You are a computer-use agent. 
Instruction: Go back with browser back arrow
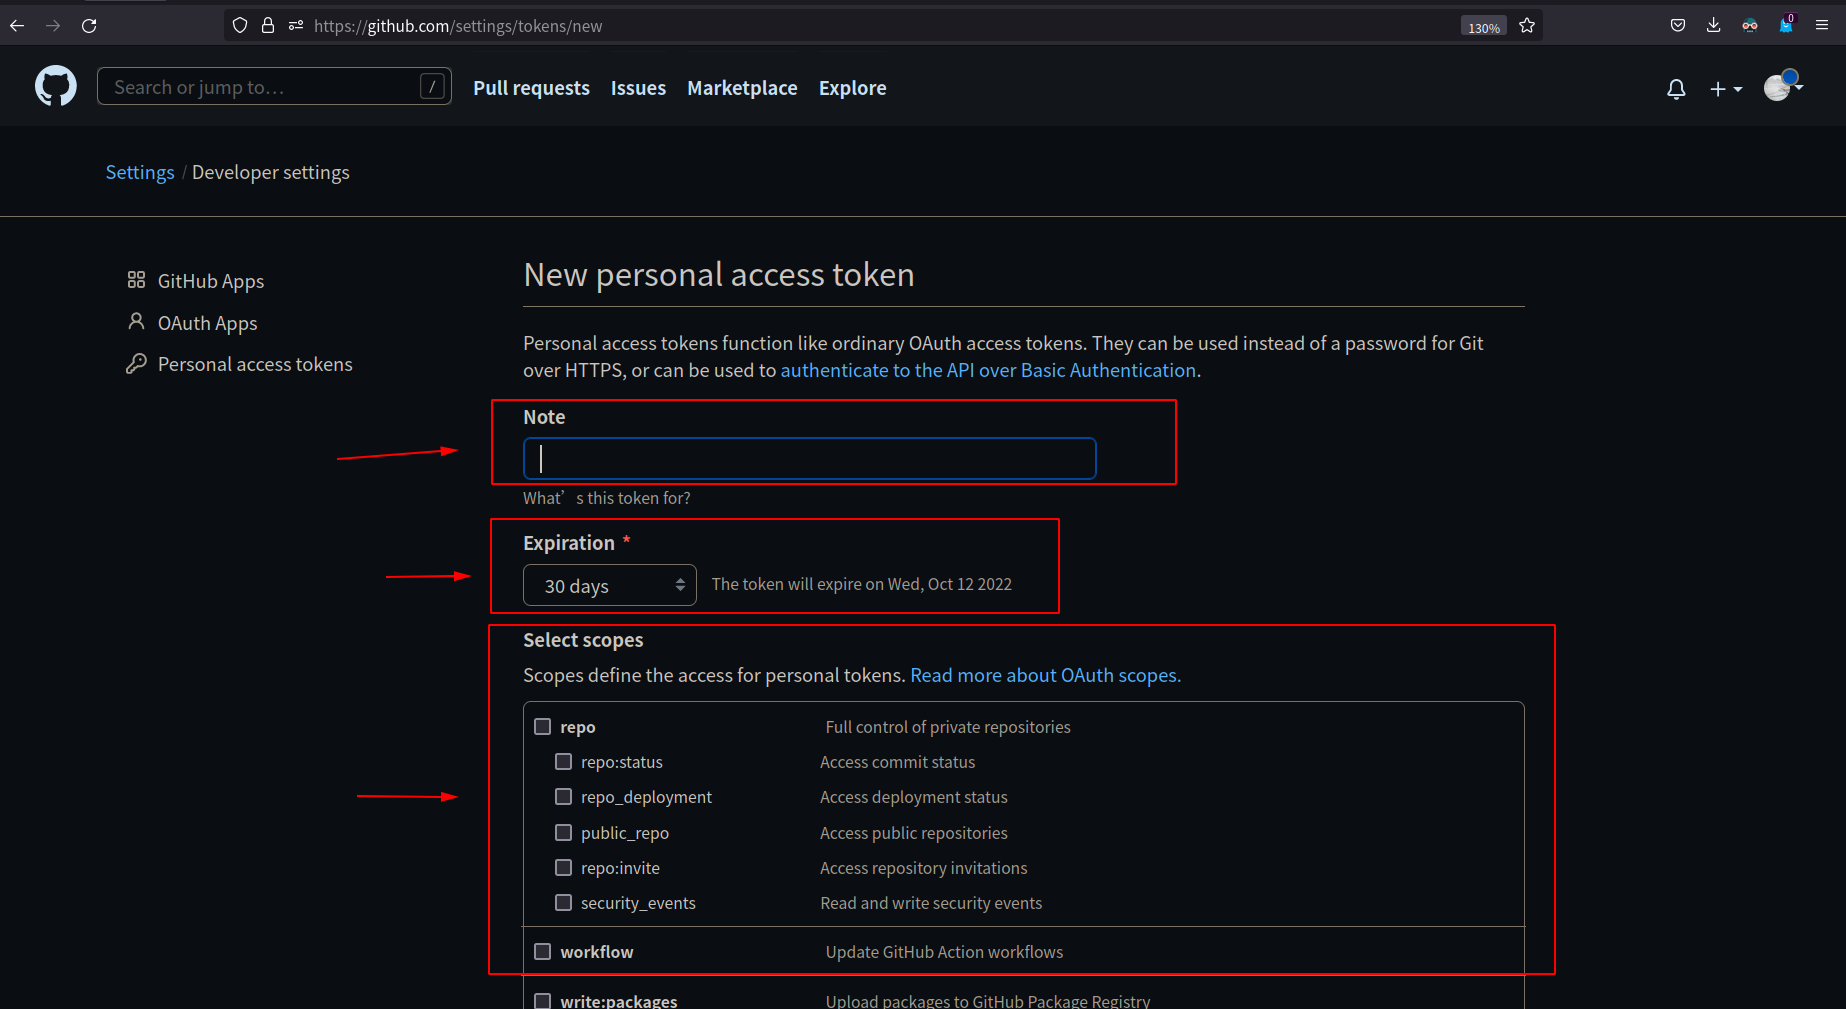tap(17, 26)
